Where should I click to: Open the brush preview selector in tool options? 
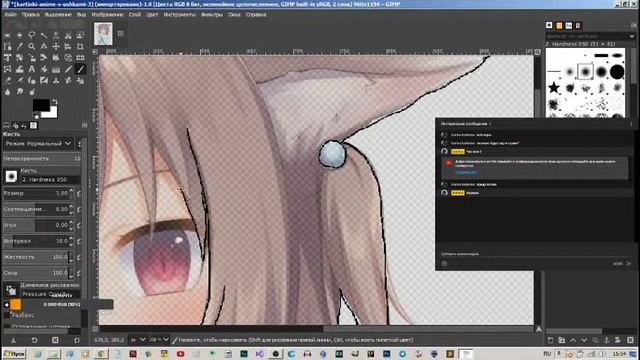click(11, 176)
